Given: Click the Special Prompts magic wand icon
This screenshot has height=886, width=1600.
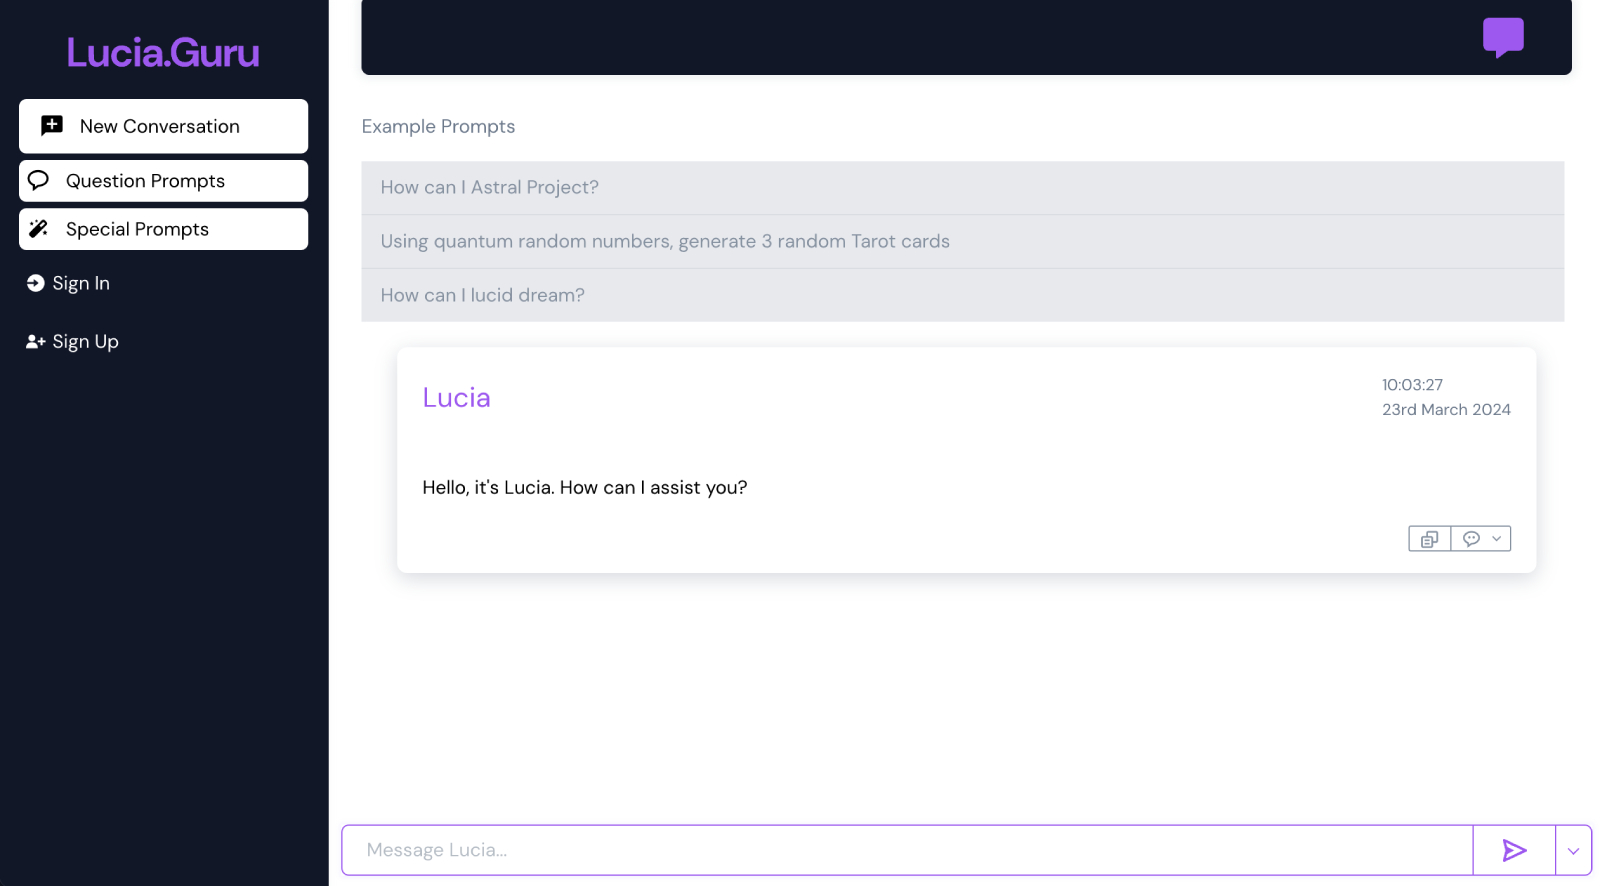Looking at the screenshot, I should pos(38,229).
